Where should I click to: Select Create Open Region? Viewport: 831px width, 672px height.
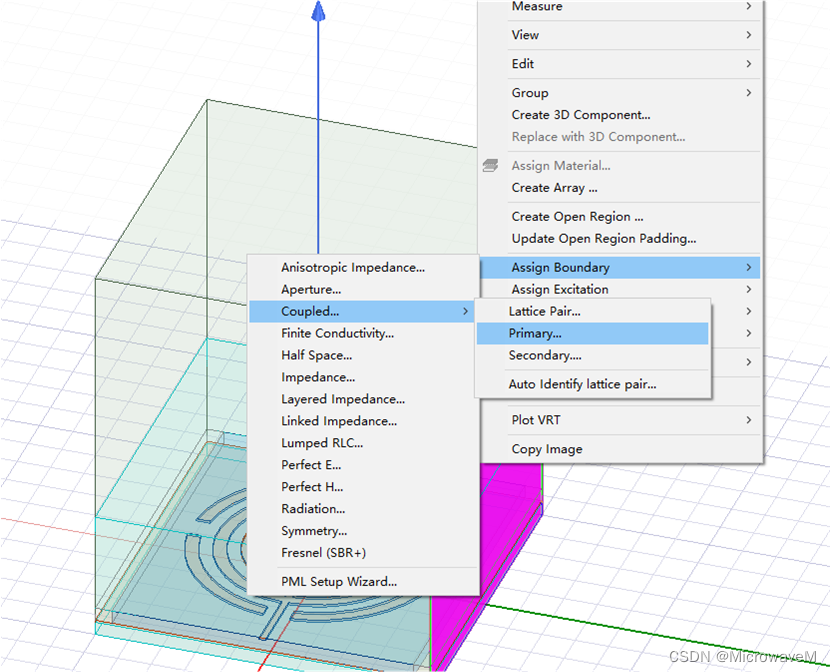tap(620, 217)
